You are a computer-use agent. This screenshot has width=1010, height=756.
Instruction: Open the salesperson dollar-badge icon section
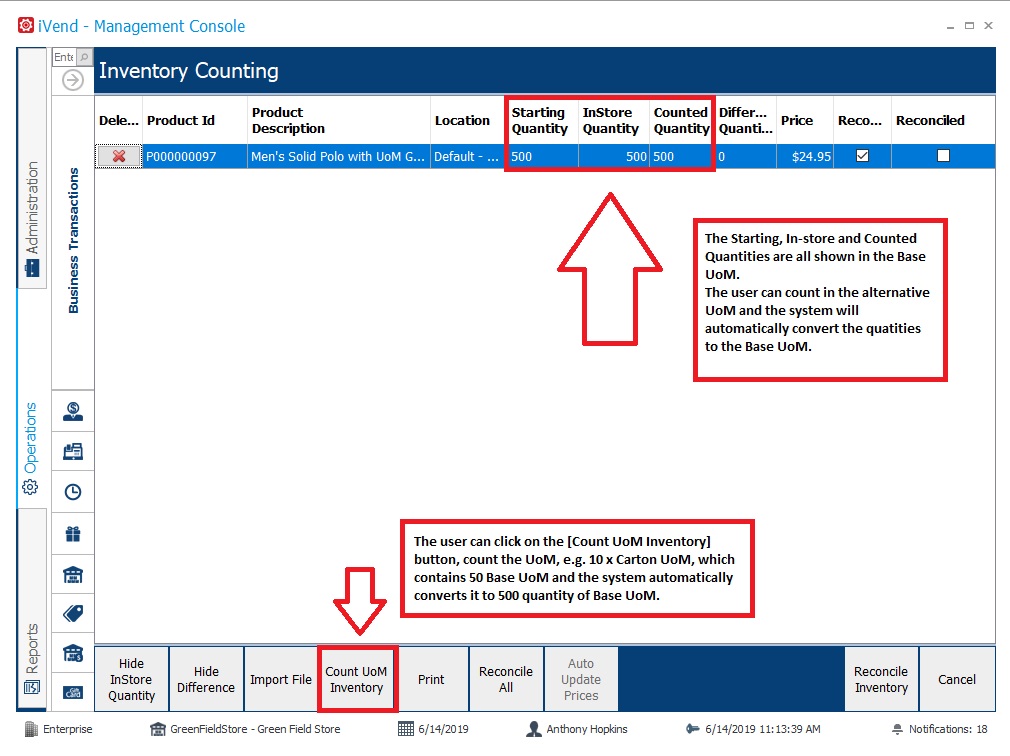73,411
